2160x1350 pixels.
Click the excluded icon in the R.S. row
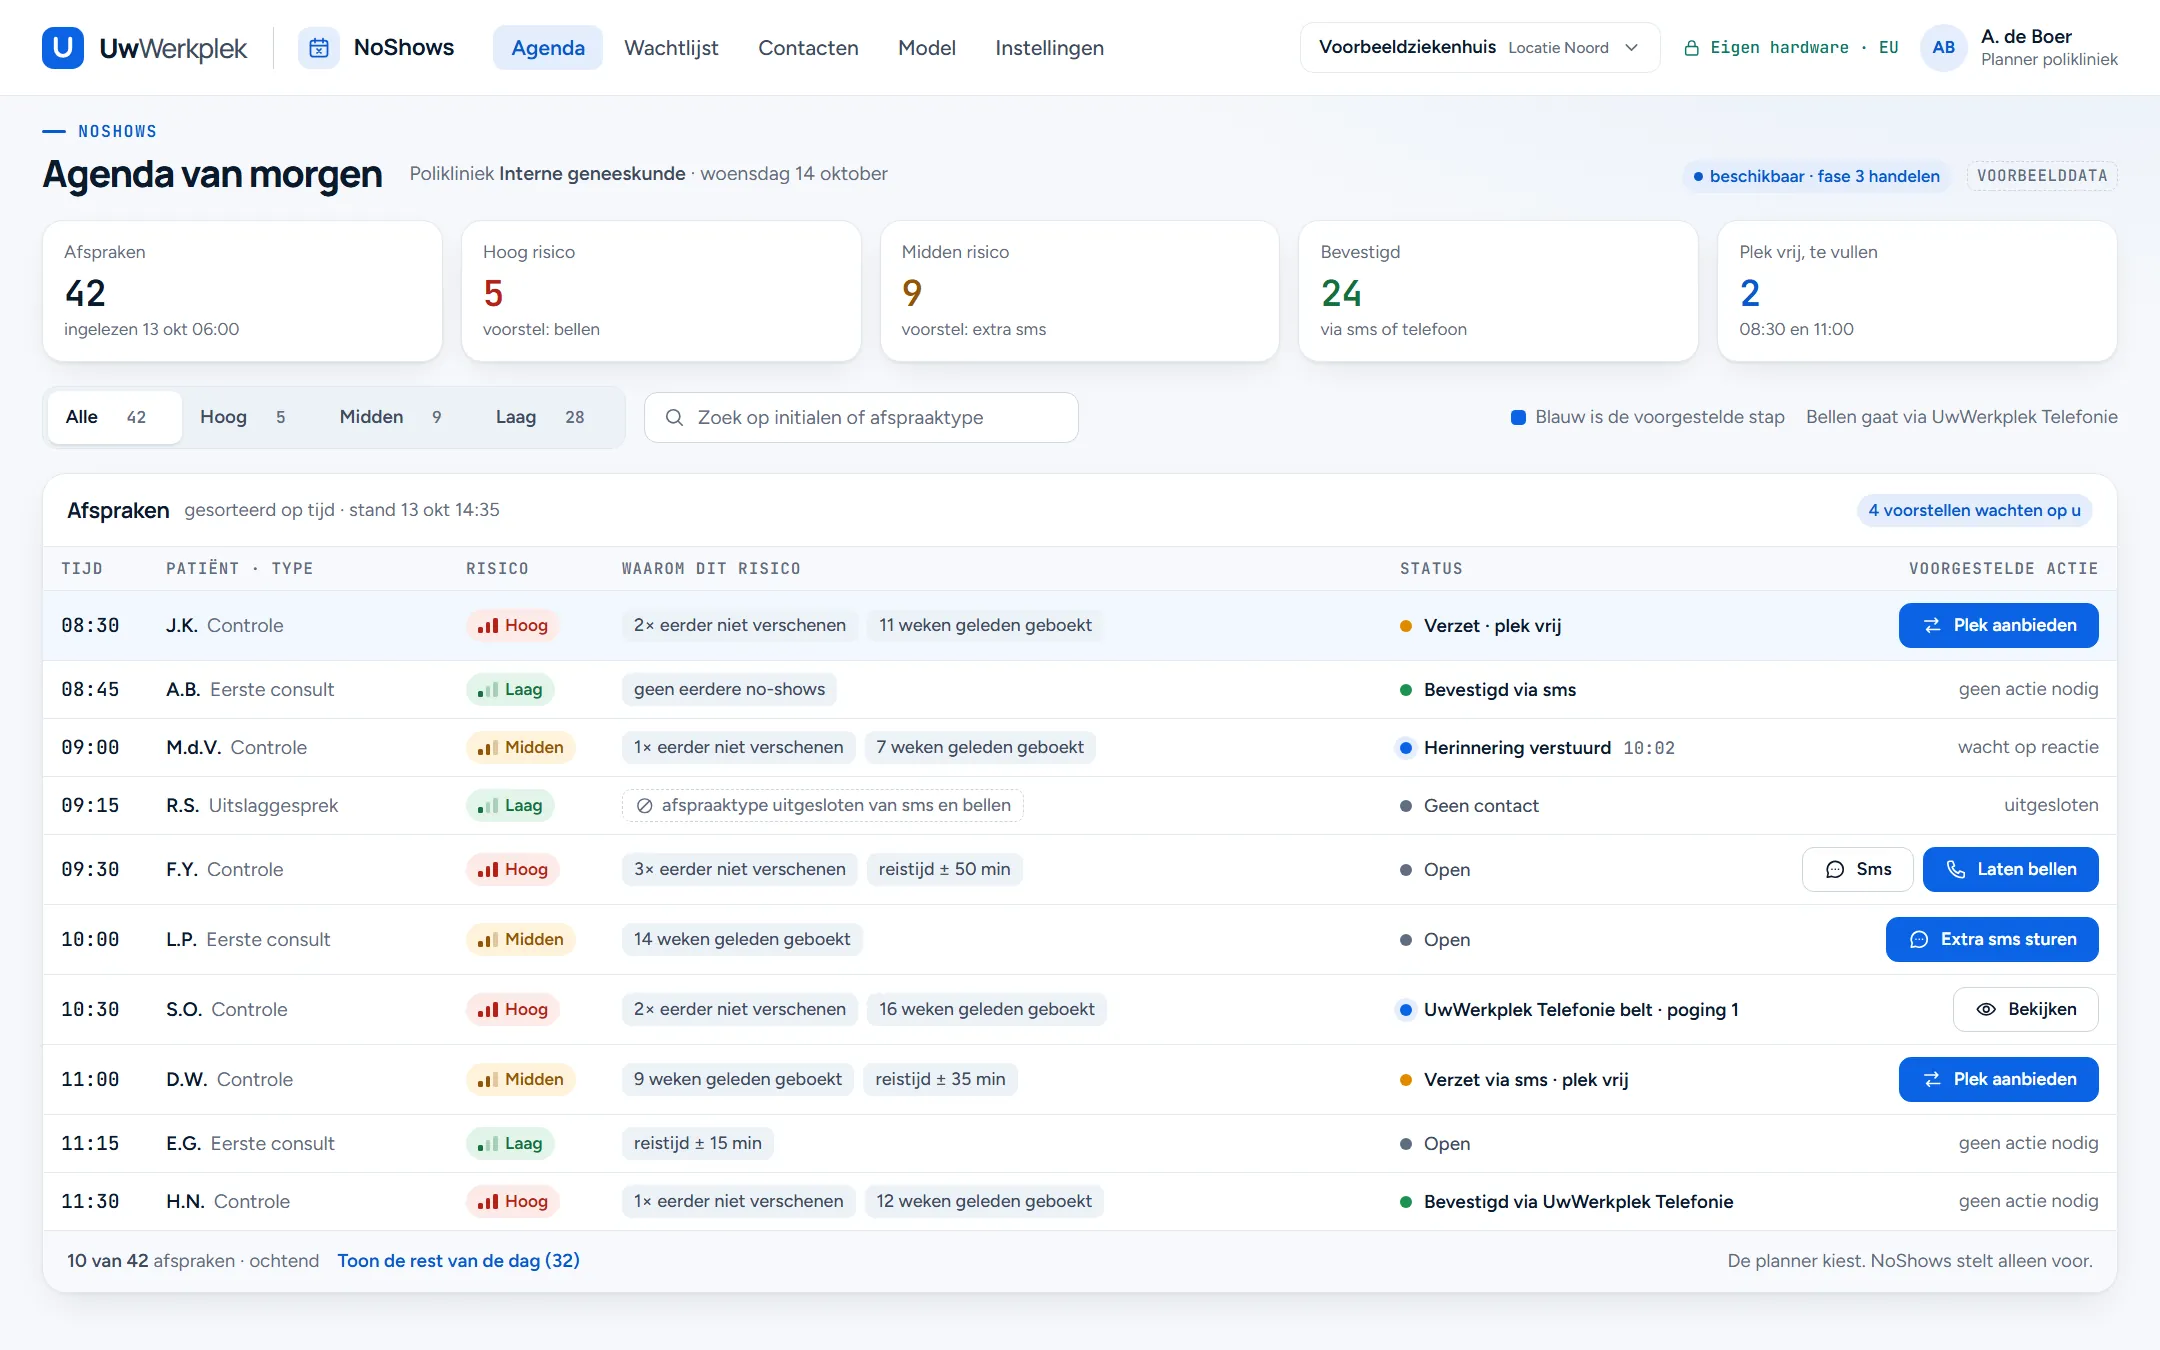coord(644,805)
